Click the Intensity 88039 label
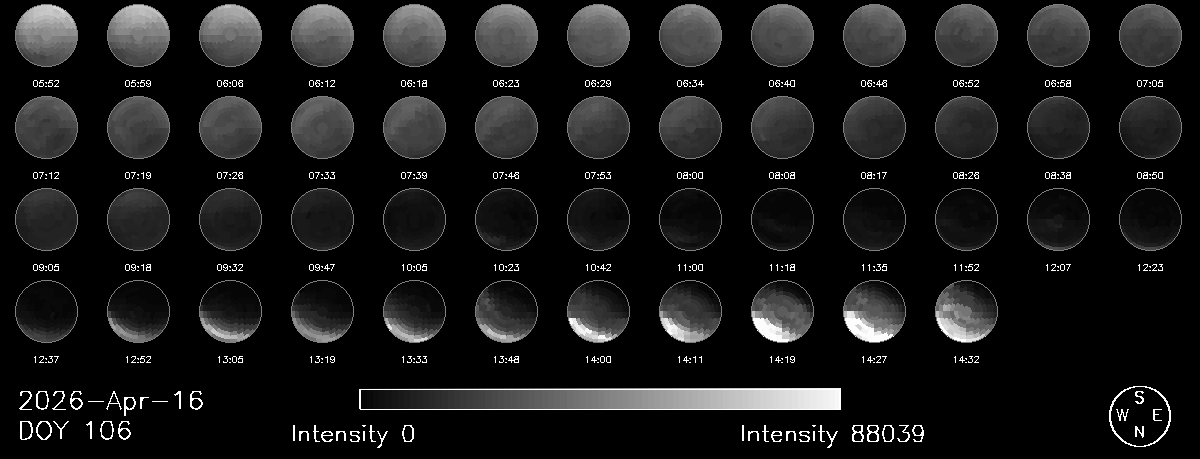The width and height of the screenshot is (1200, 459). coord(832,434)
